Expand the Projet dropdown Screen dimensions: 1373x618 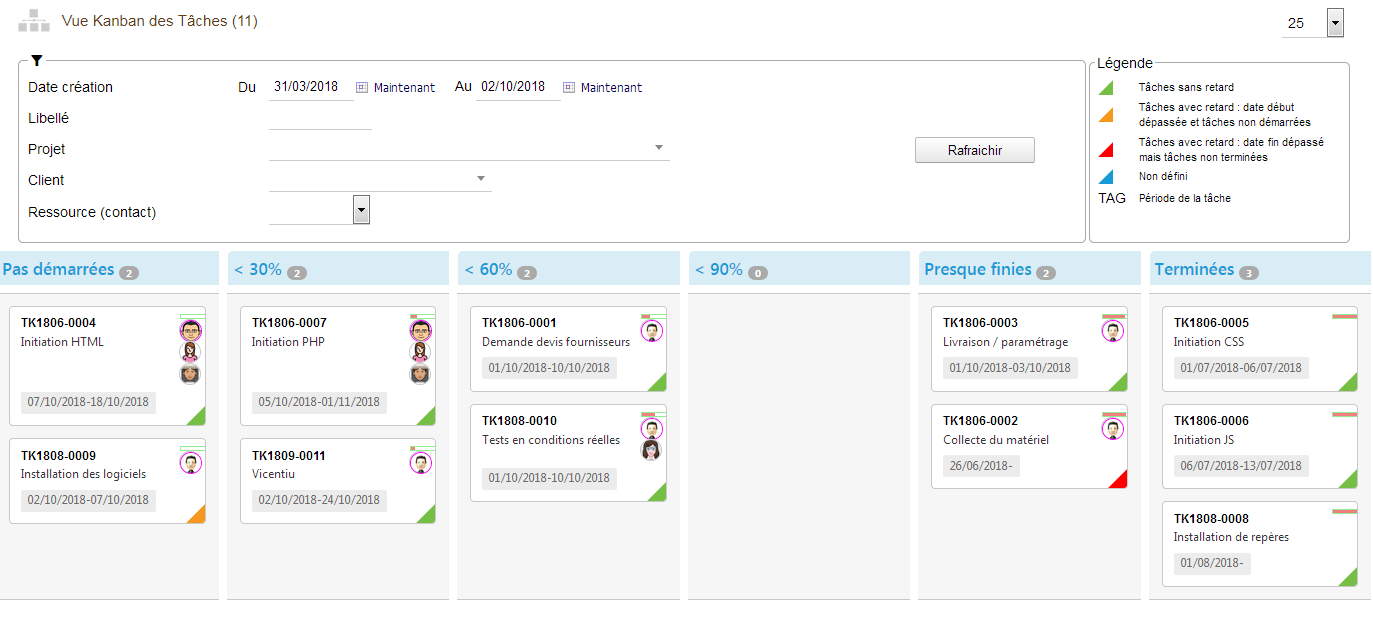click(x=659, y=148)
